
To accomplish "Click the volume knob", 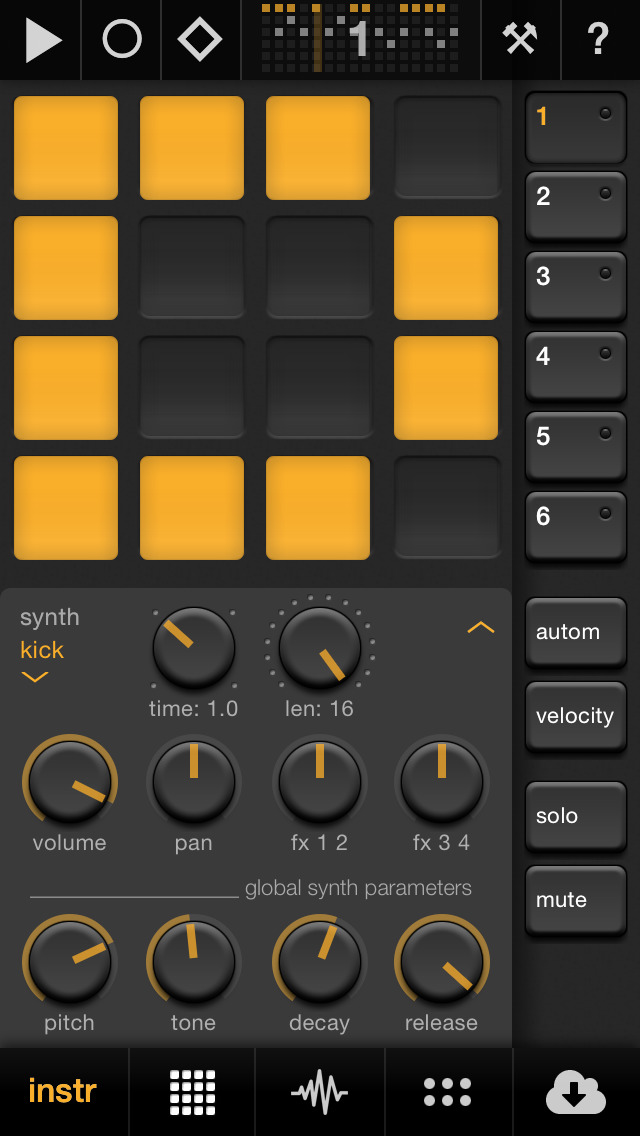I will click(x=70, y=782).
